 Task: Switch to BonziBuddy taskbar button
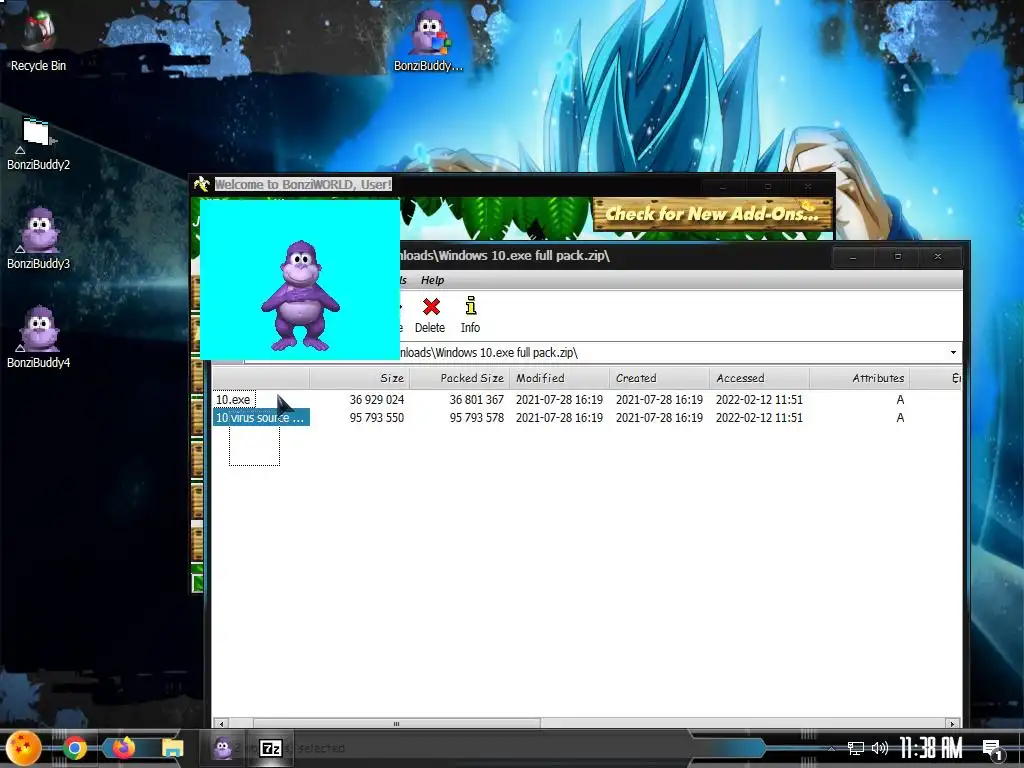[x=223, y=748]
